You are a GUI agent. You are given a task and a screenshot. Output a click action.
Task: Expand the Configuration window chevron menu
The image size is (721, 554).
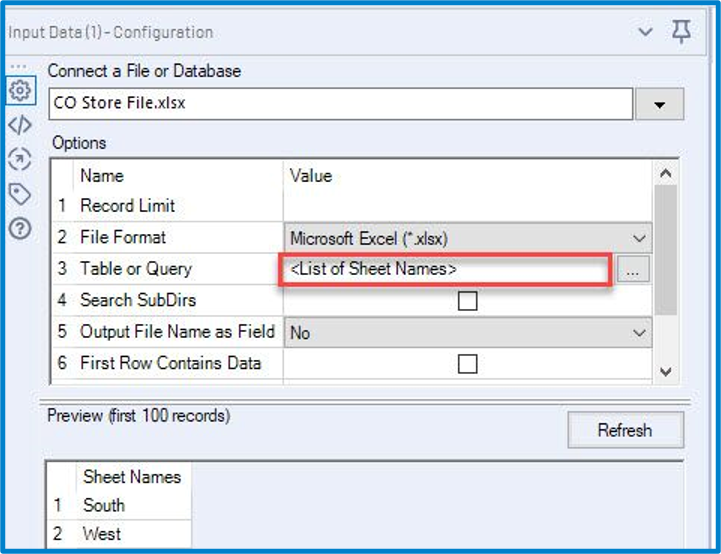tap(646, 32)
